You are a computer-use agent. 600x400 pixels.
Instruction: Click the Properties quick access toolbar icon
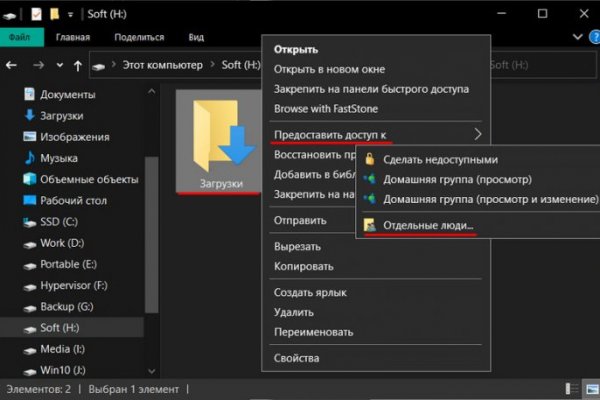click(x=37, y=14)
